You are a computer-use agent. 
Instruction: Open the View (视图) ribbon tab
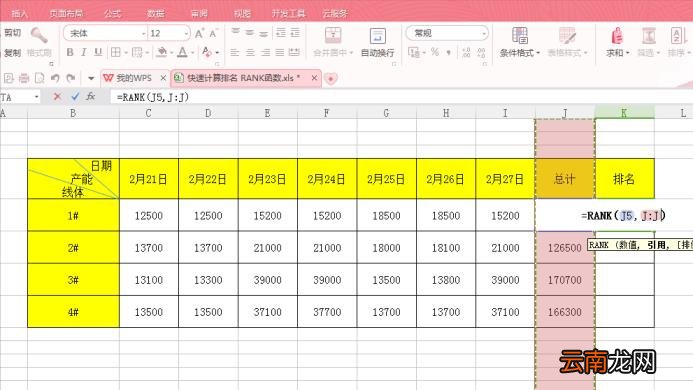(242, 13)
